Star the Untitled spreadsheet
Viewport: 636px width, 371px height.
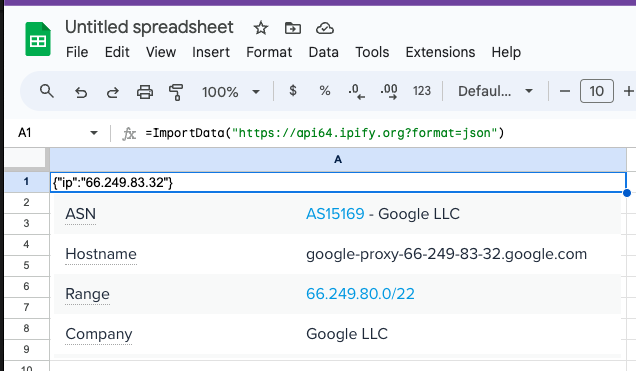[261, 28]
